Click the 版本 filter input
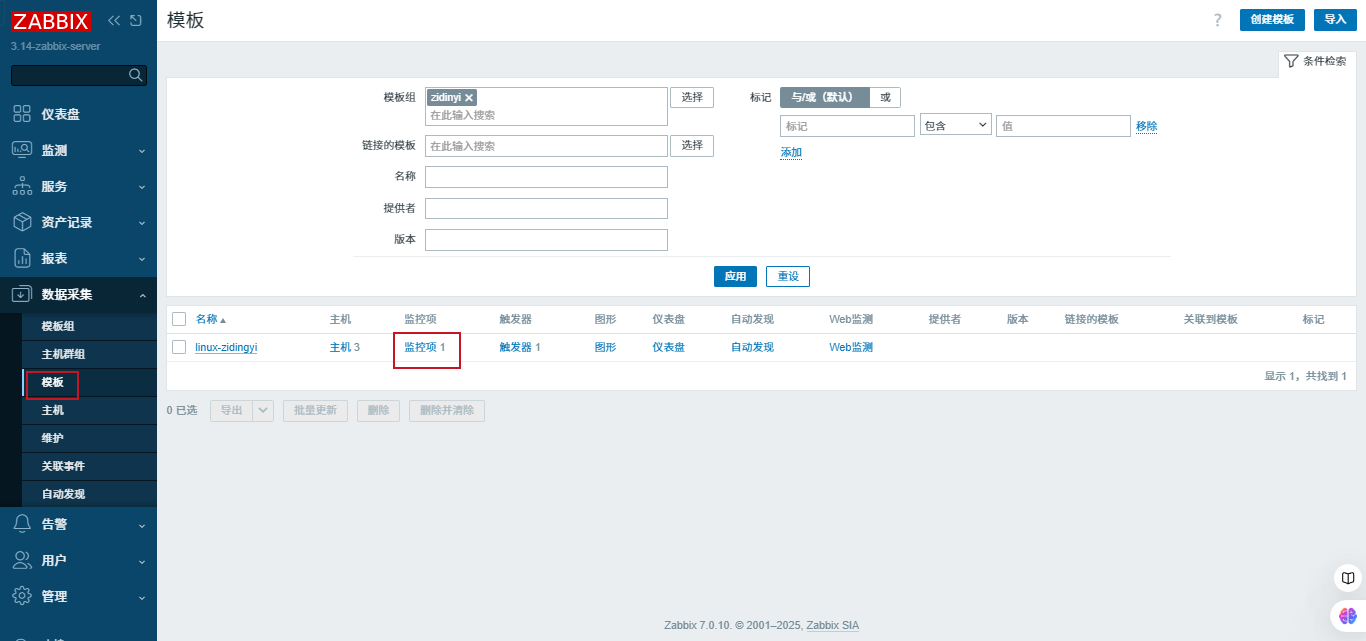1366x641 pixels. point(546,240)
